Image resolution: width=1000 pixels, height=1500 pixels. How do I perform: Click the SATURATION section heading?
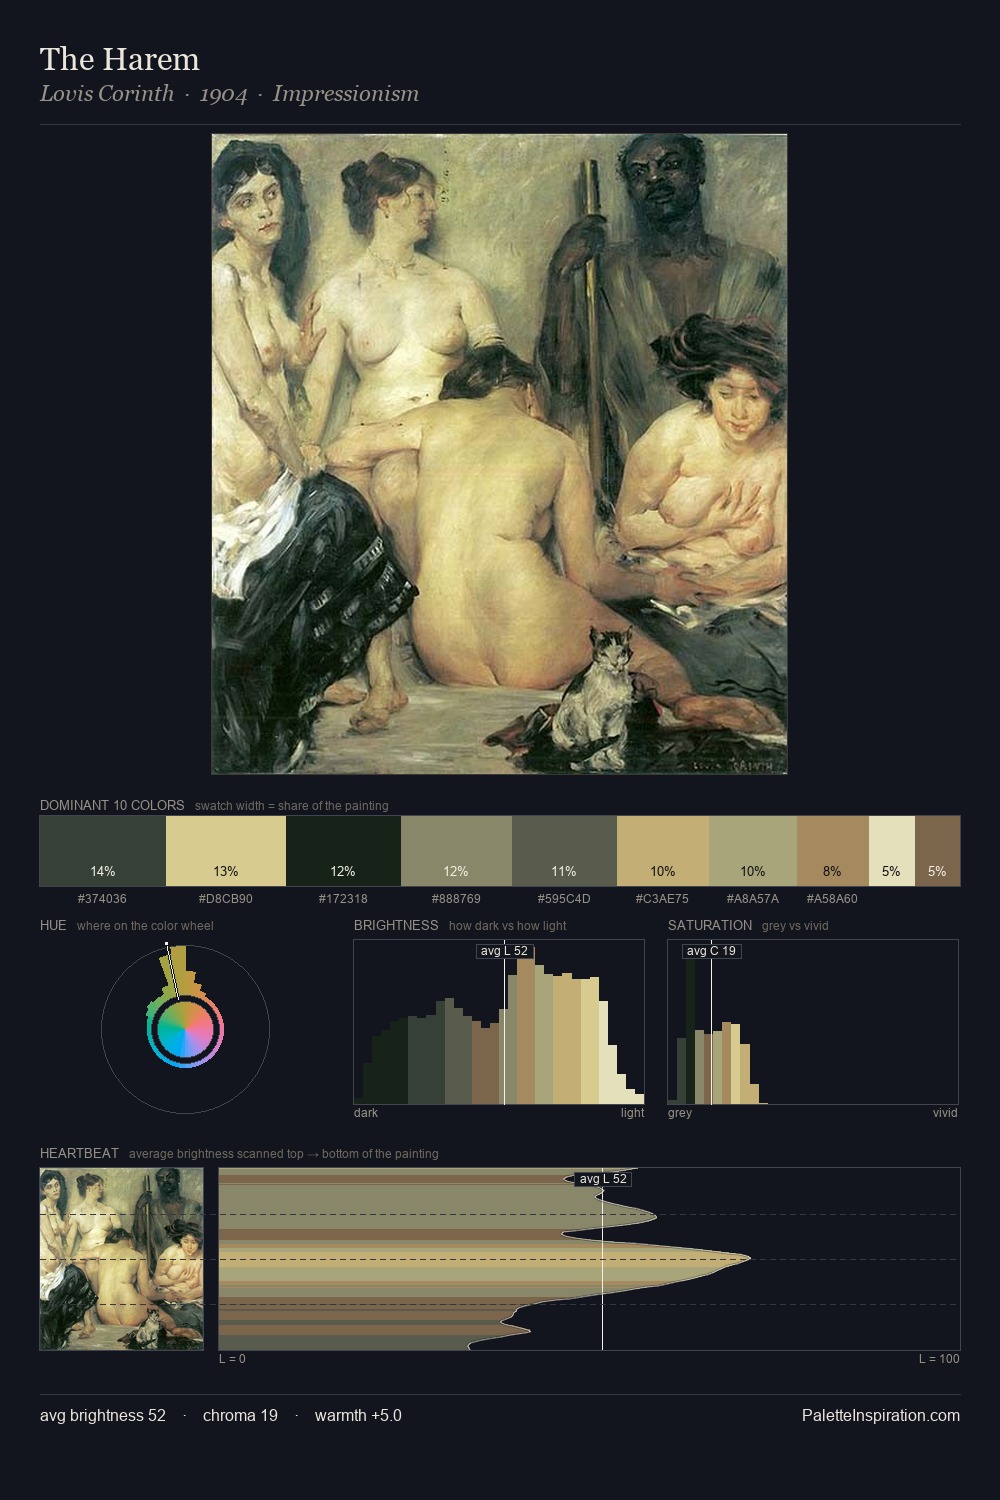pyautogui.click(x=710, y=925)
